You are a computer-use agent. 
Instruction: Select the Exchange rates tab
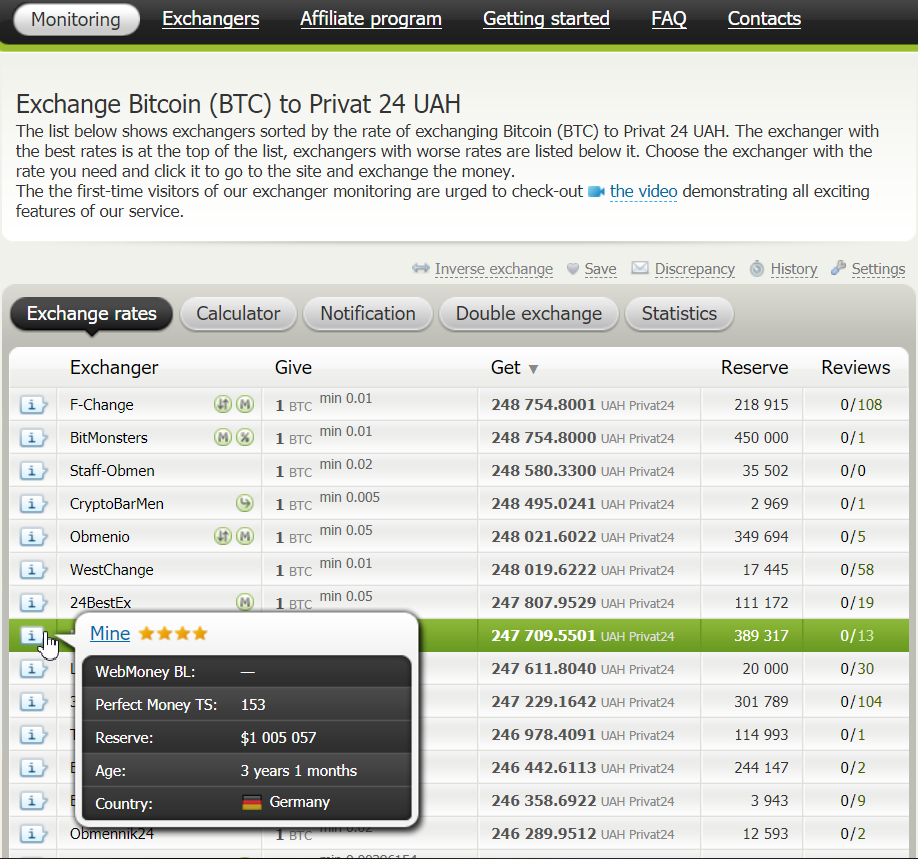pyautogui.click(x=91, y=314)
